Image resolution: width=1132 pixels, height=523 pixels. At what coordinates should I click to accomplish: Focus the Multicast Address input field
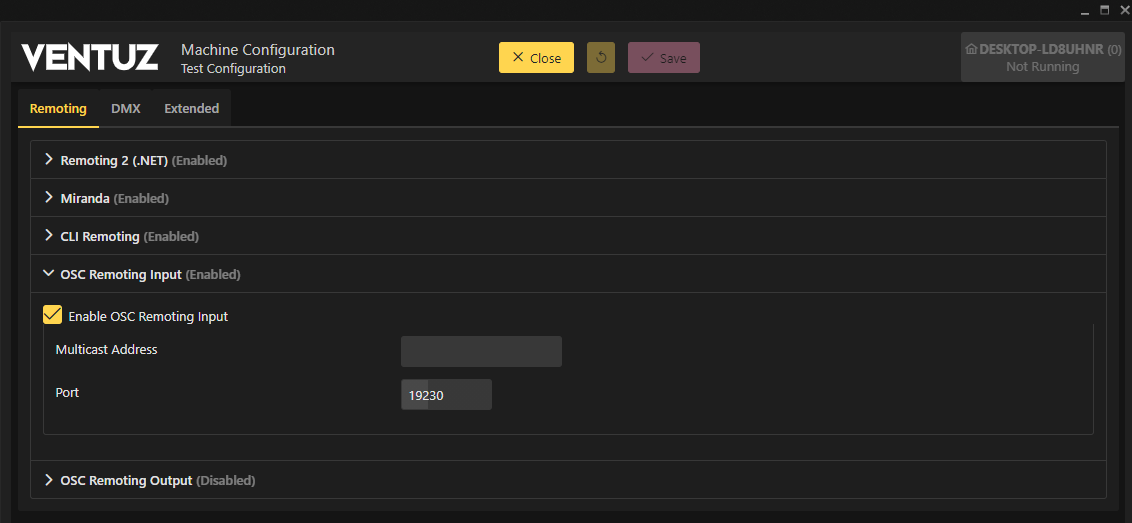[481, 352]
